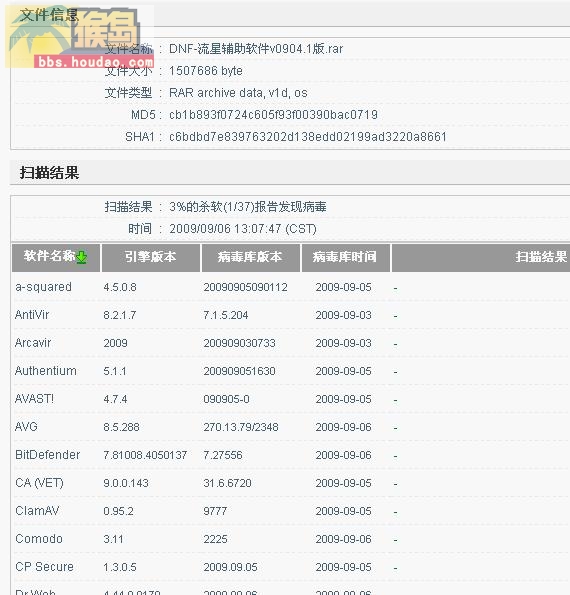Select Authentium database version 200909051630

click(239, 371)
